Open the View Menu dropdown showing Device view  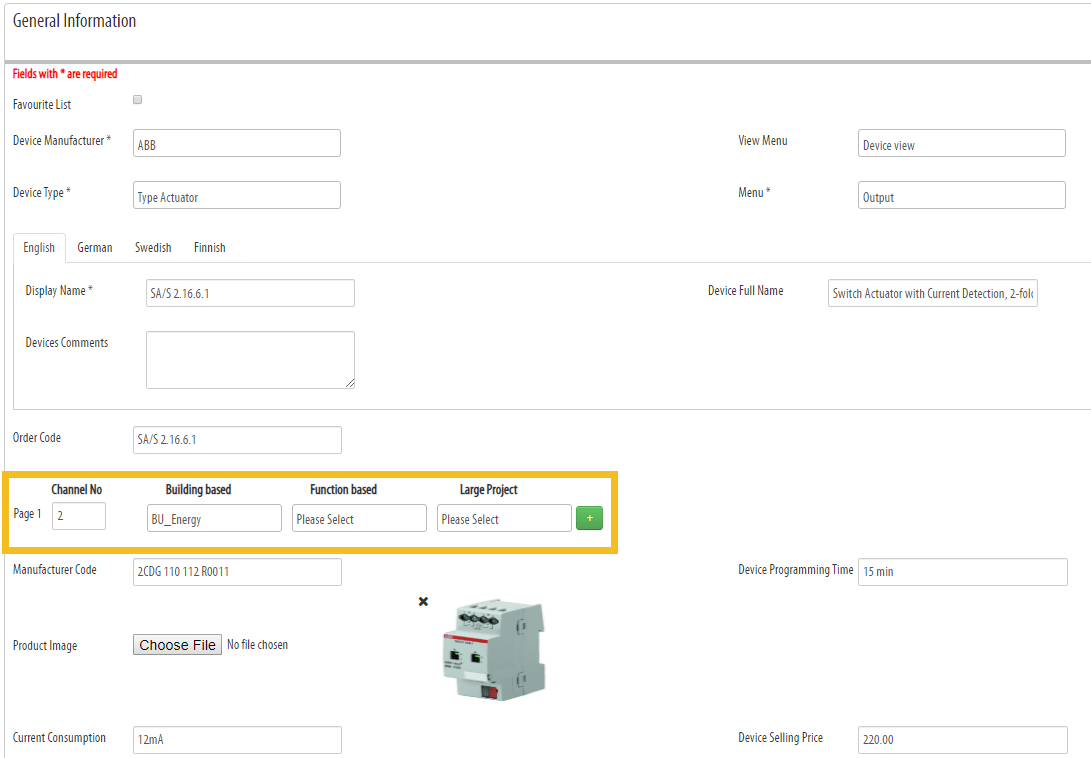click(x=962, y=143)
